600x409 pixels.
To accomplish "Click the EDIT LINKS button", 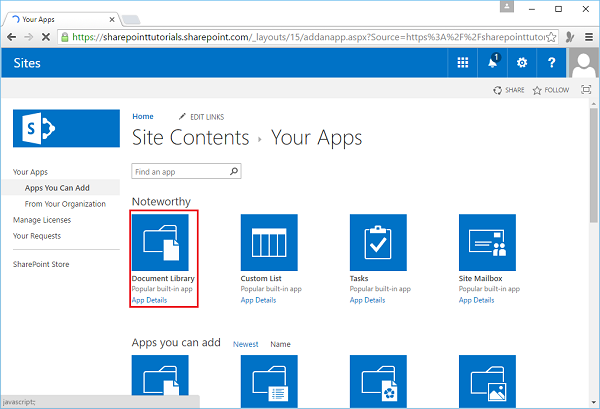I will point(206,117).
